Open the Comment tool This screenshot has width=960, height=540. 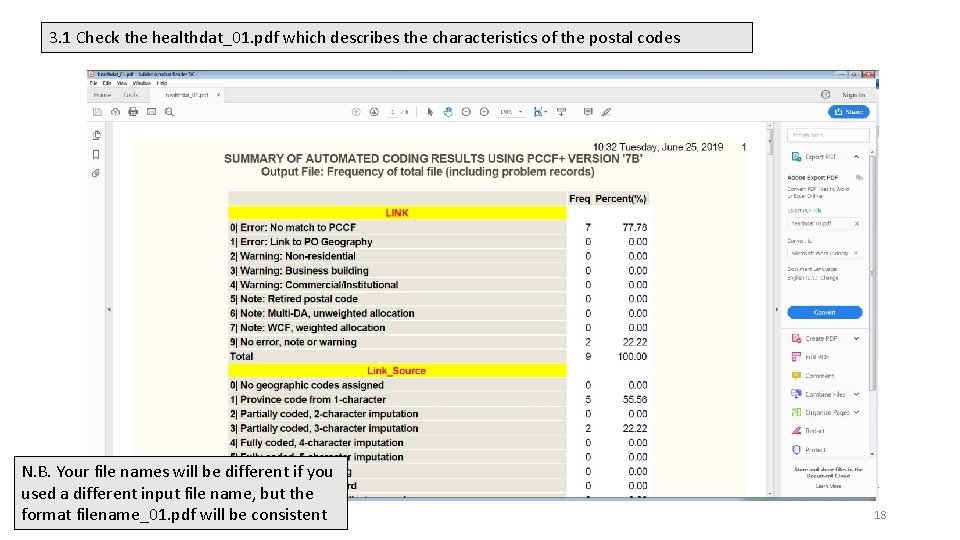pos(812,375)
